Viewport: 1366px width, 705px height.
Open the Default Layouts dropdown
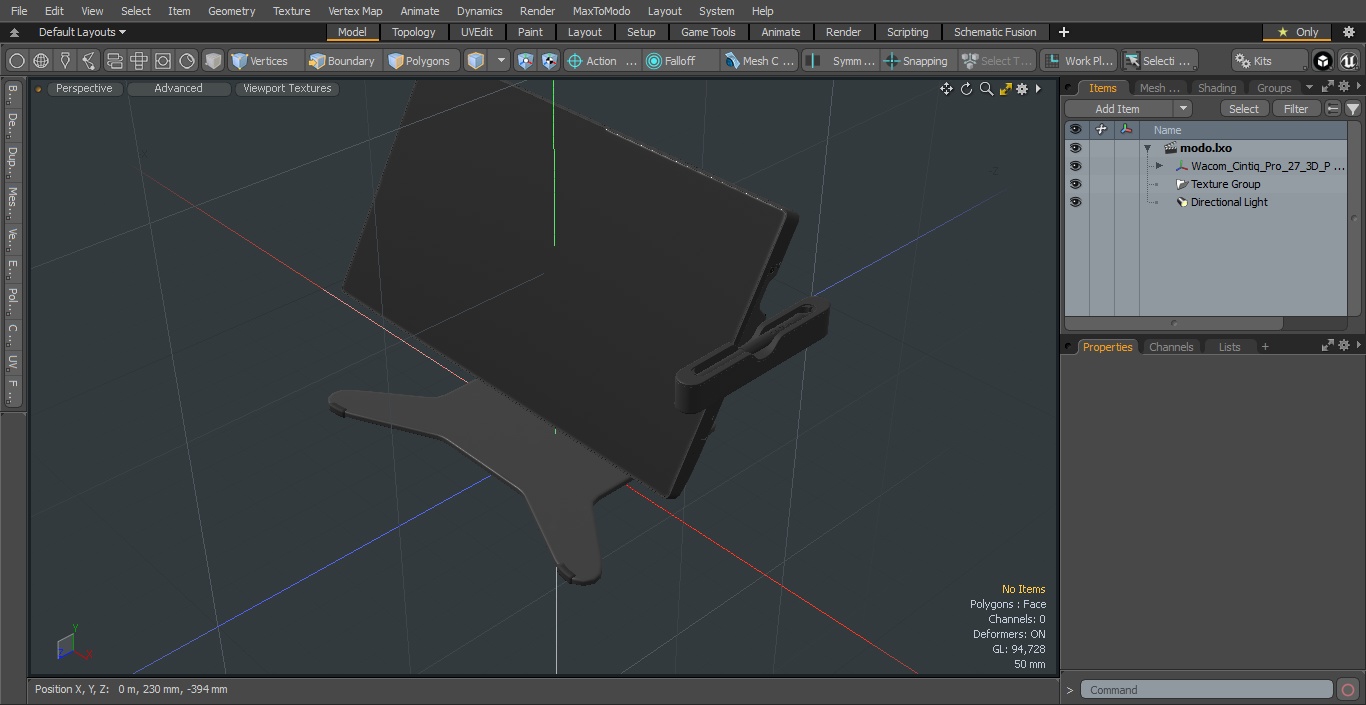click(x=82, y=32)
